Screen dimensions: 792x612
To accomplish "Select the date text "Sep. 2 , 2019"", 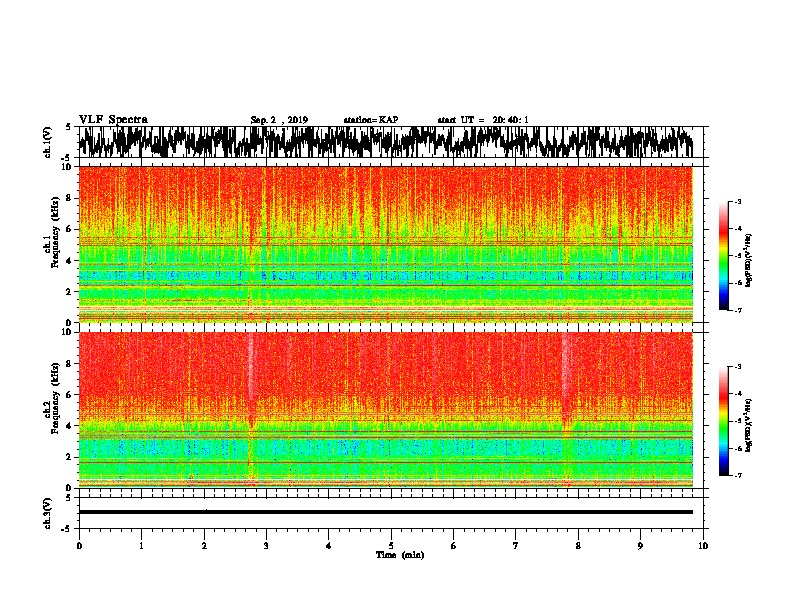I will [279, 120].
